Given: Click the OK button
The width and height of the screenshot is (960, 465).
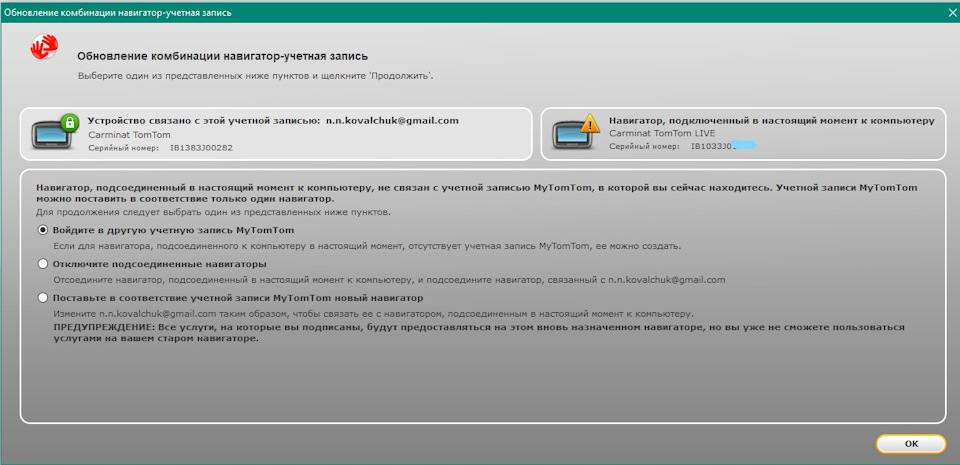Looking at the screenshot, I should [x=911, y=444].
